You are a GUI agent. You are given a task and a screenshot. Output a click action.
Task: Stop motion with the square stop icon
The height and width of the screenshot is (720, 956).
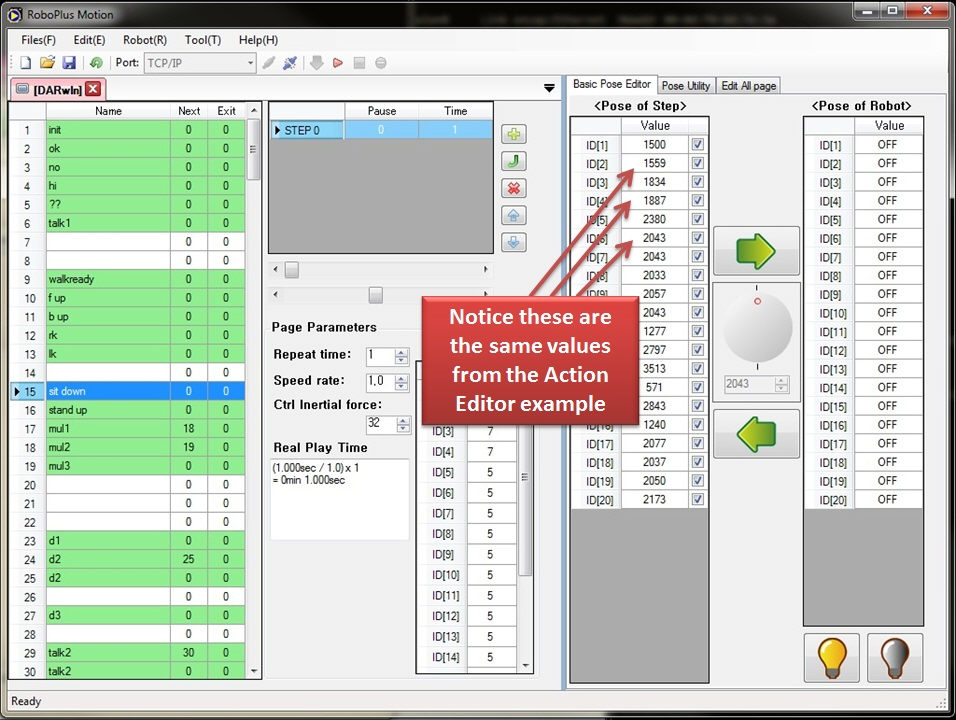(359, 63)
